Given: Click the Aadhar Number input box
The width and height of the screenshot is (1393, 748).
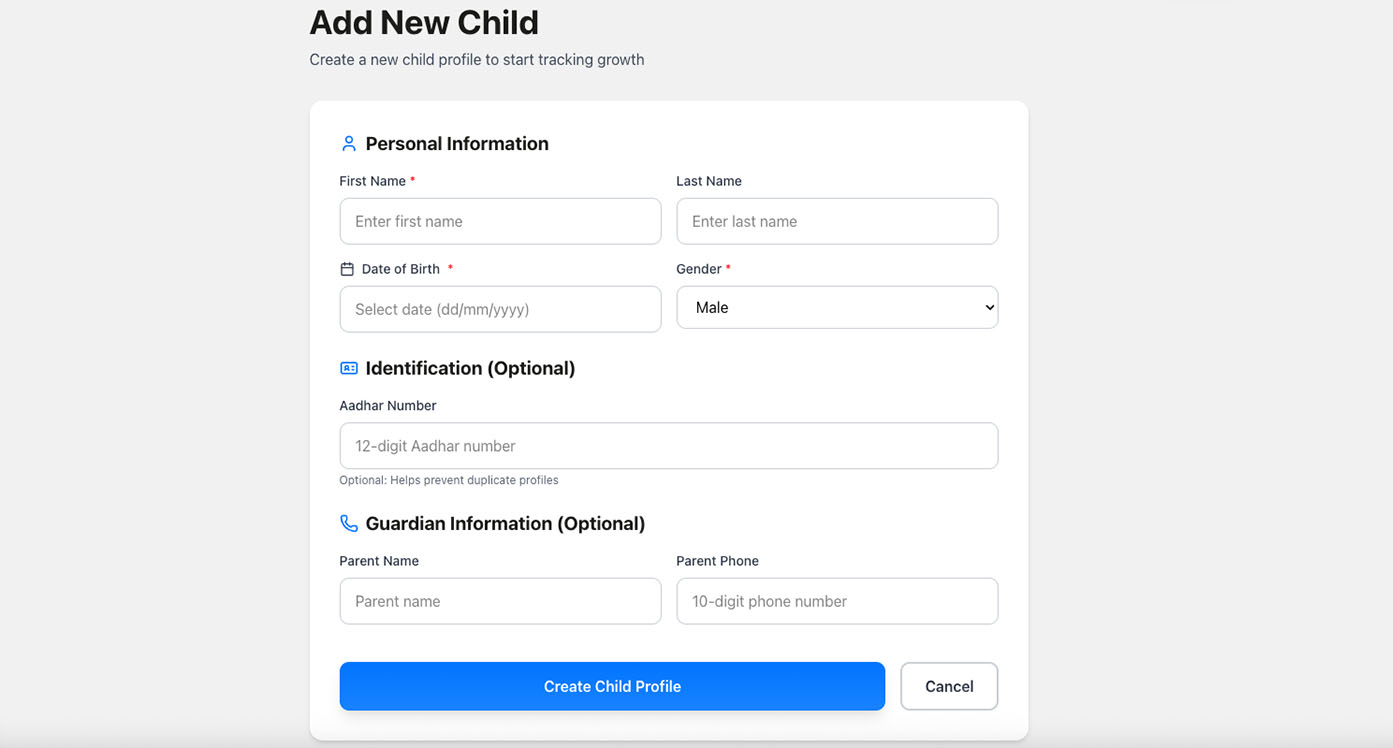Looking at the screenshot, I should [668, 445].
